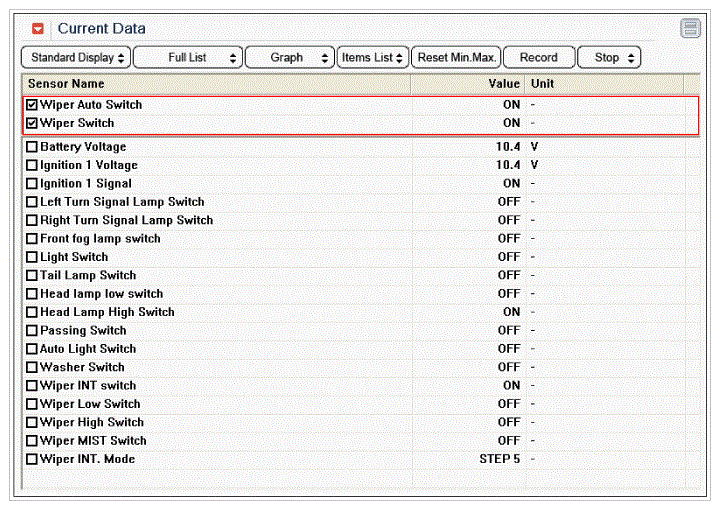Uncheck the Wiper Auto Switch checkbox
Viewport: 720px width, 510px height.
click(32, 105)
